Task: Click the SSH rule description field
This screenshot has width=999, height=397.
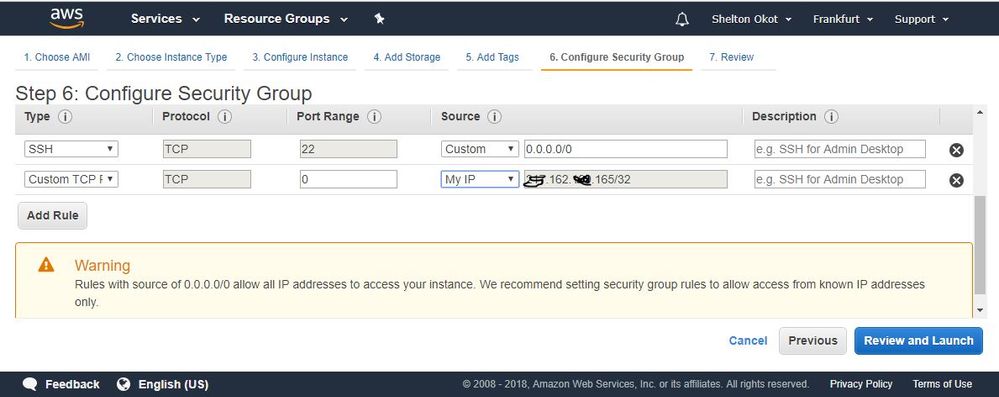Action: tap(840, 149)
